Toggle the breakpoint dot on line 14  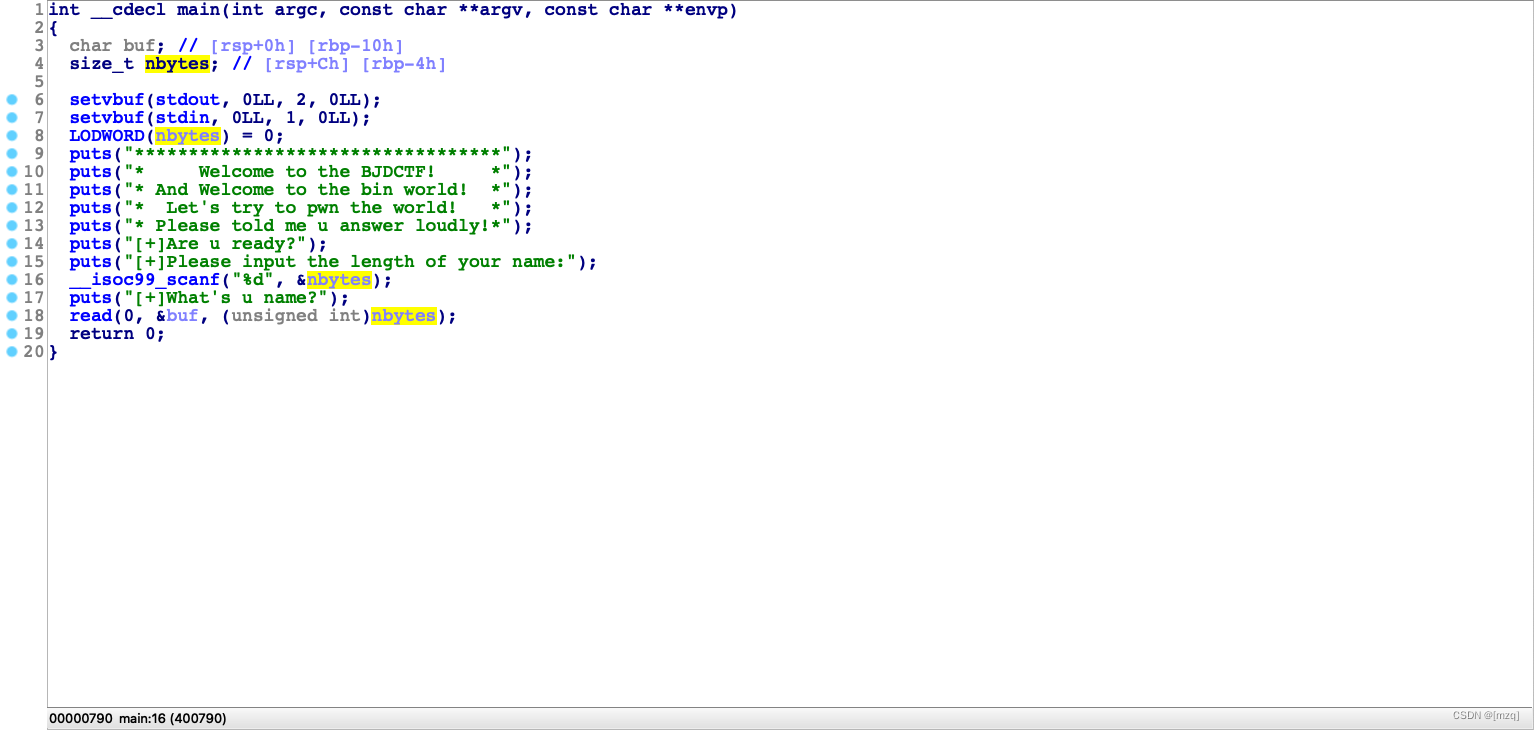point(12,244)
